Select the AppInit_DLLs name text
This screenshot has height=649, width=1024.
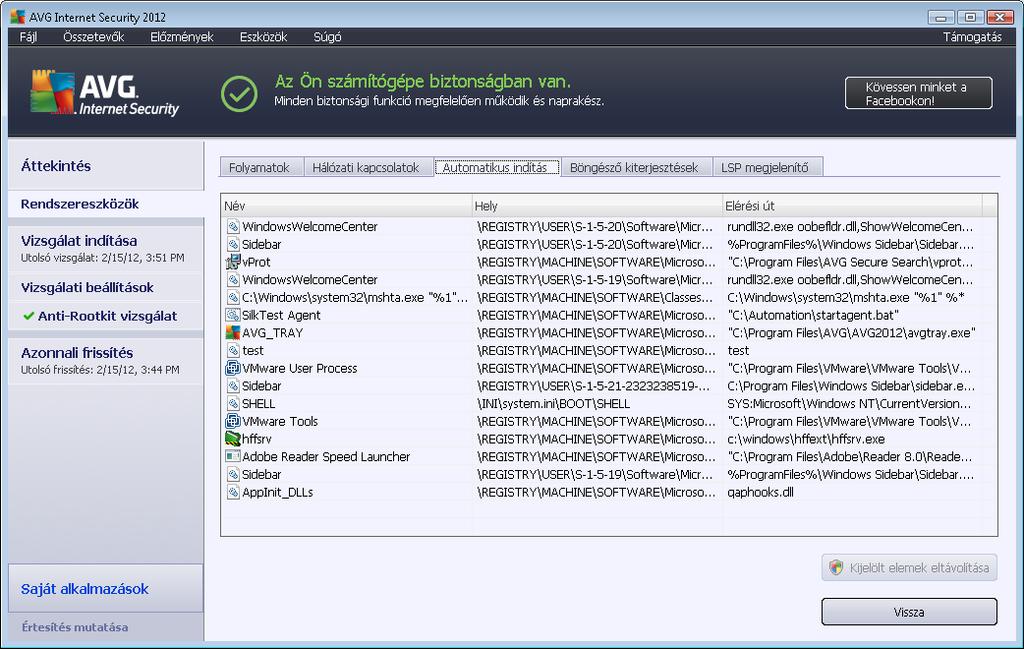[278, 492]
